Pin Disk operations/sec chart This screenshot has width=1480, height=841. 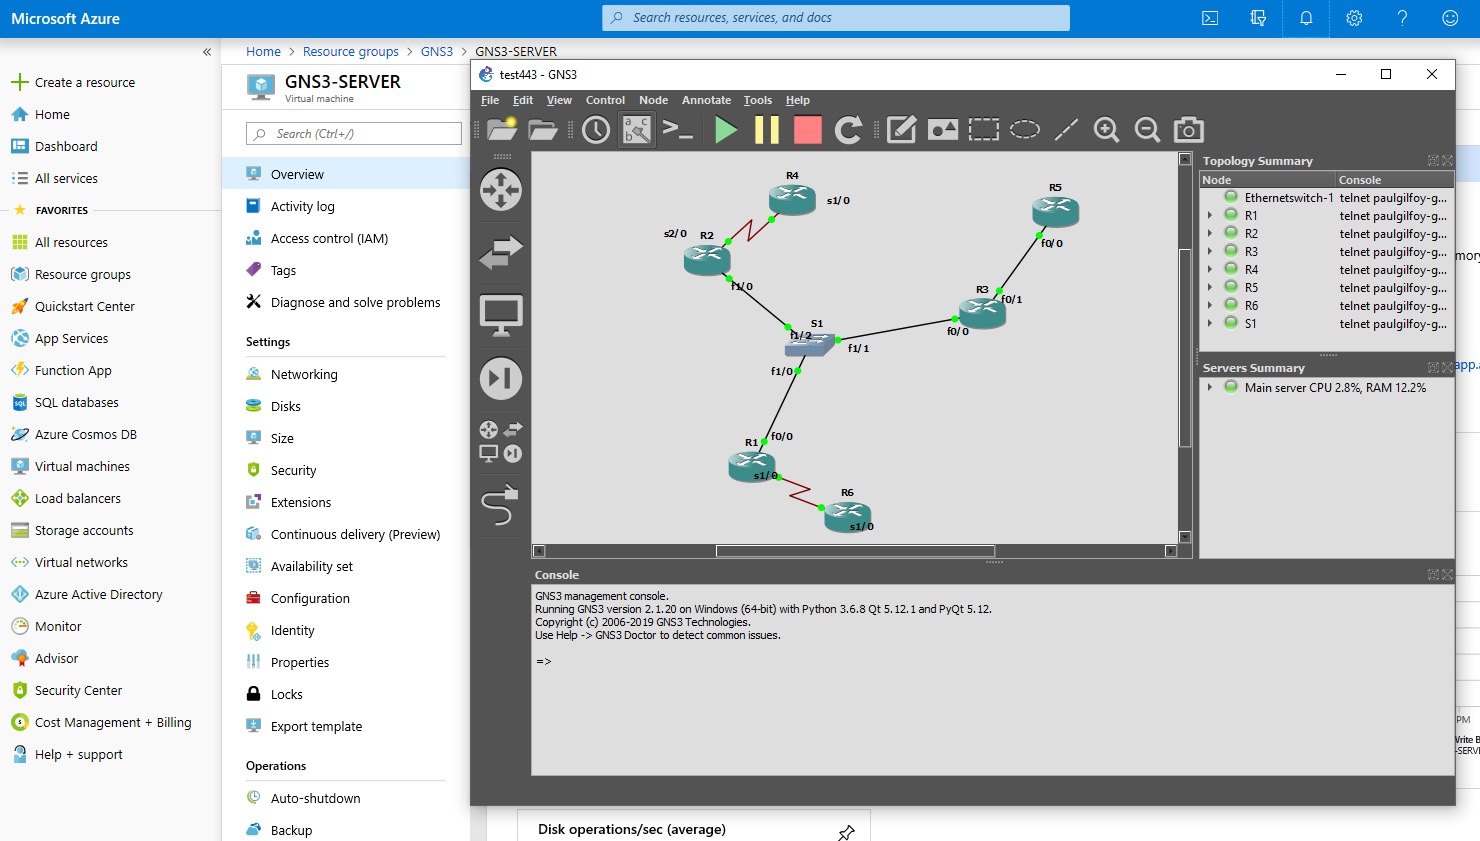846,832
